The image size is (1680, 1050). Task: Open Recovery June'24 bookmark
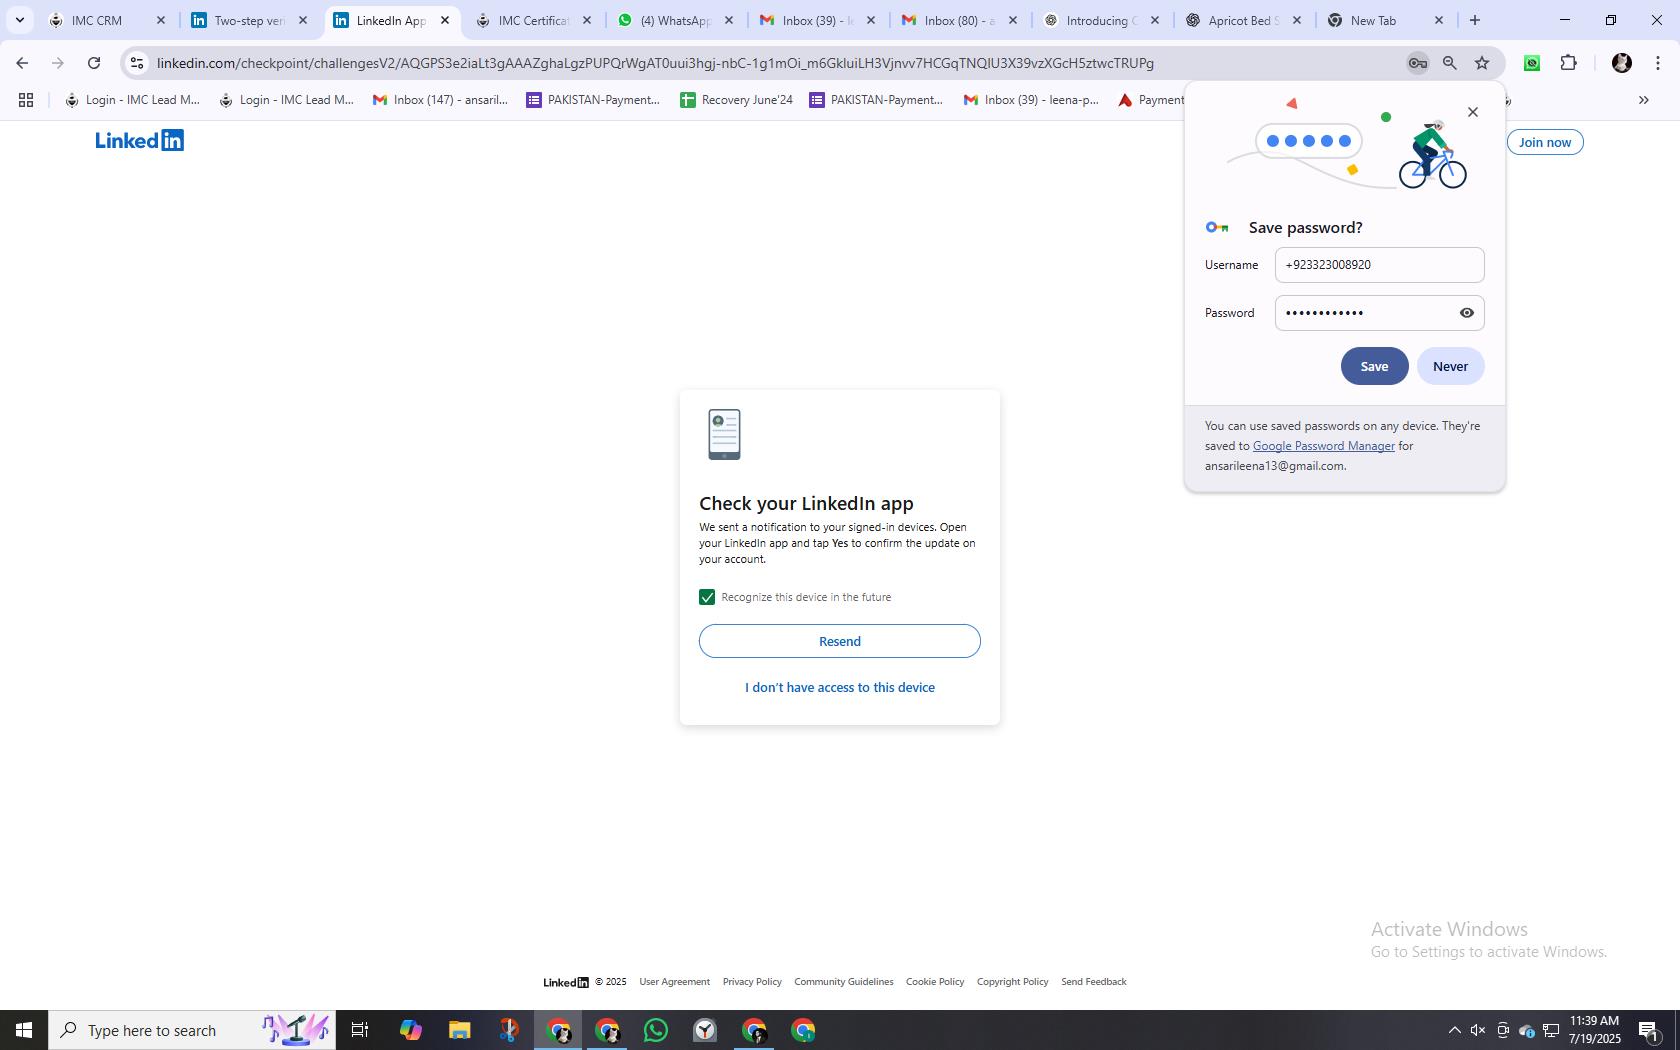coord(736,100)
